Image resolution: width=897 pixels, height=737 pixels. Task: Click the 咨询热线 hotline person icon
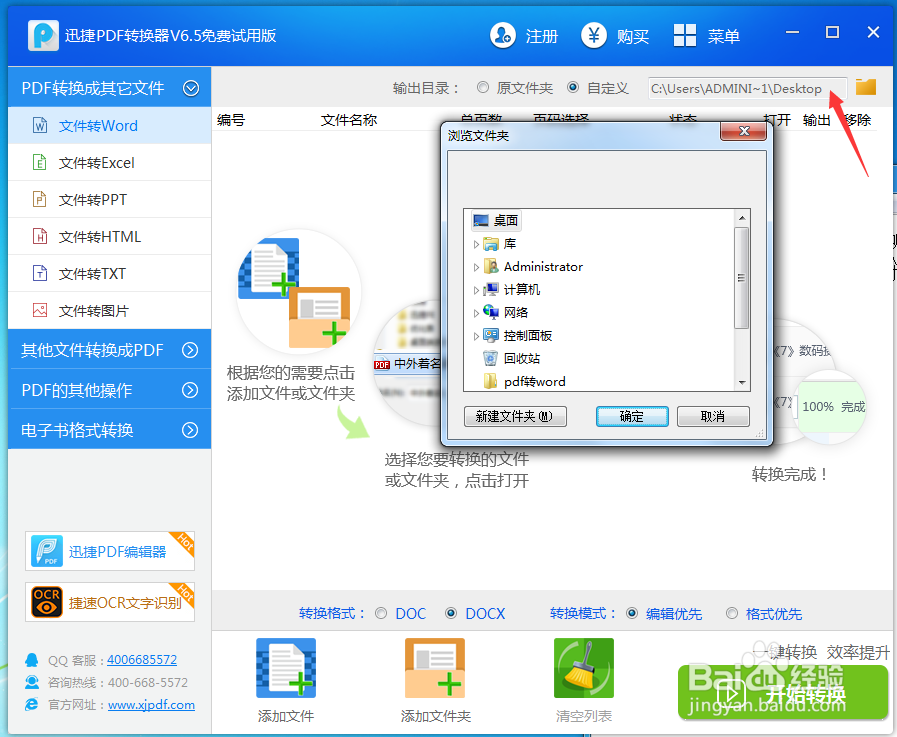31,682
